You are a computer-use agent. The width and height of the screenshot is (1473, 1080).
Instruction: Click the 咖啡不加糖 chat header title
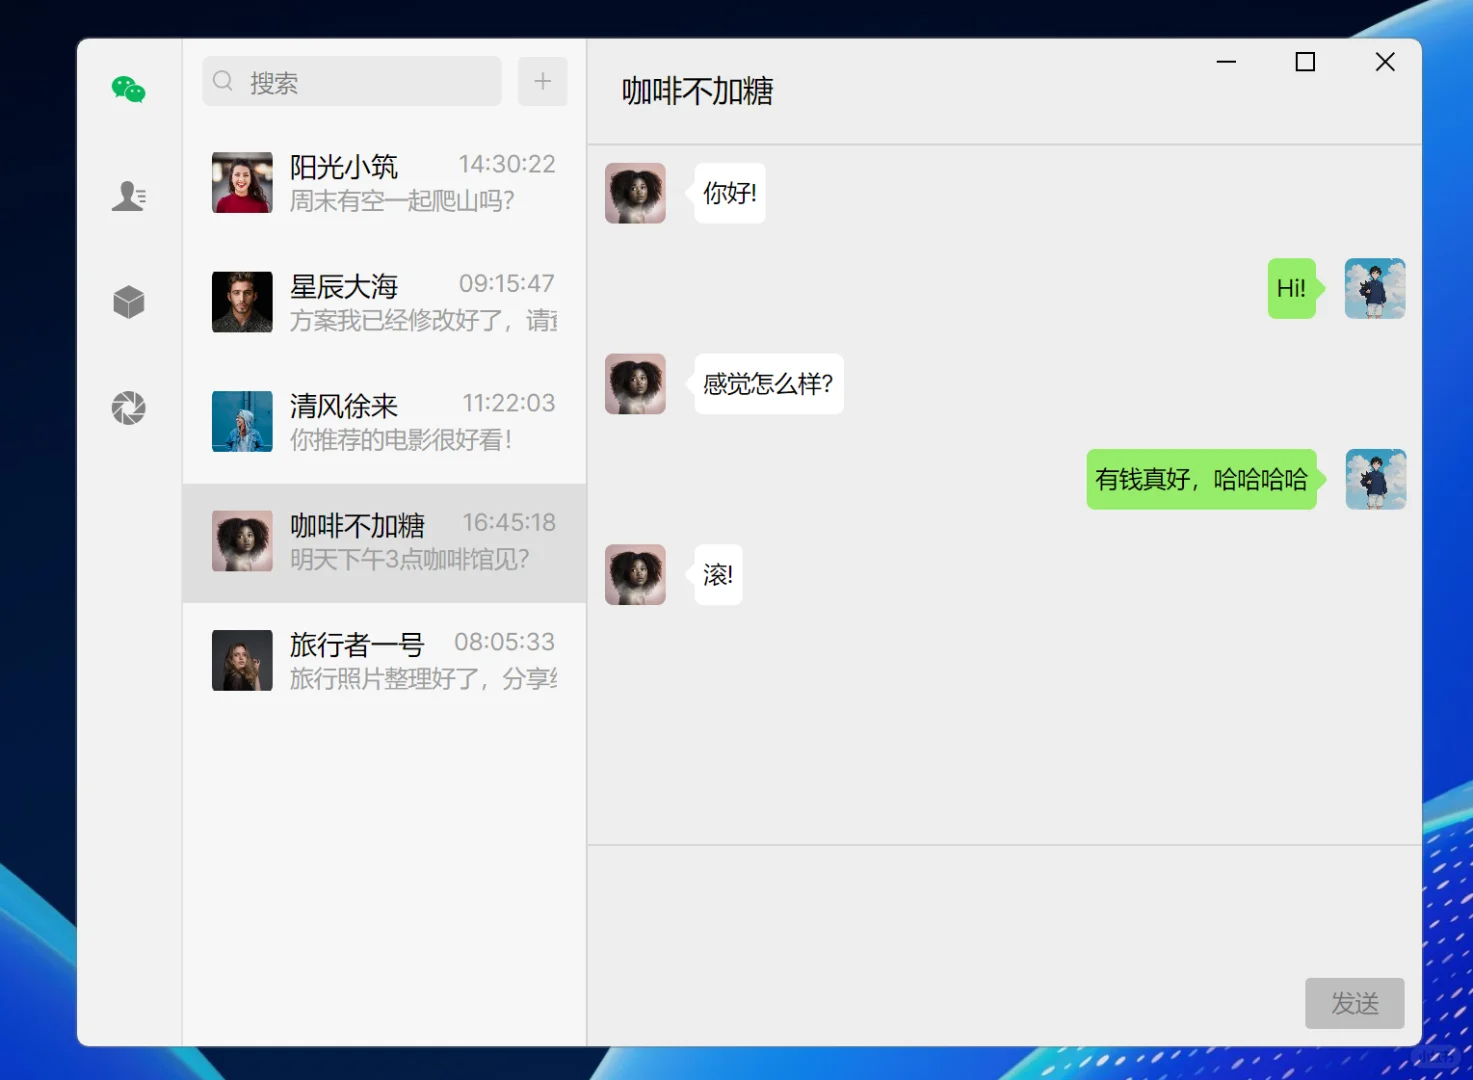(697, 91)
